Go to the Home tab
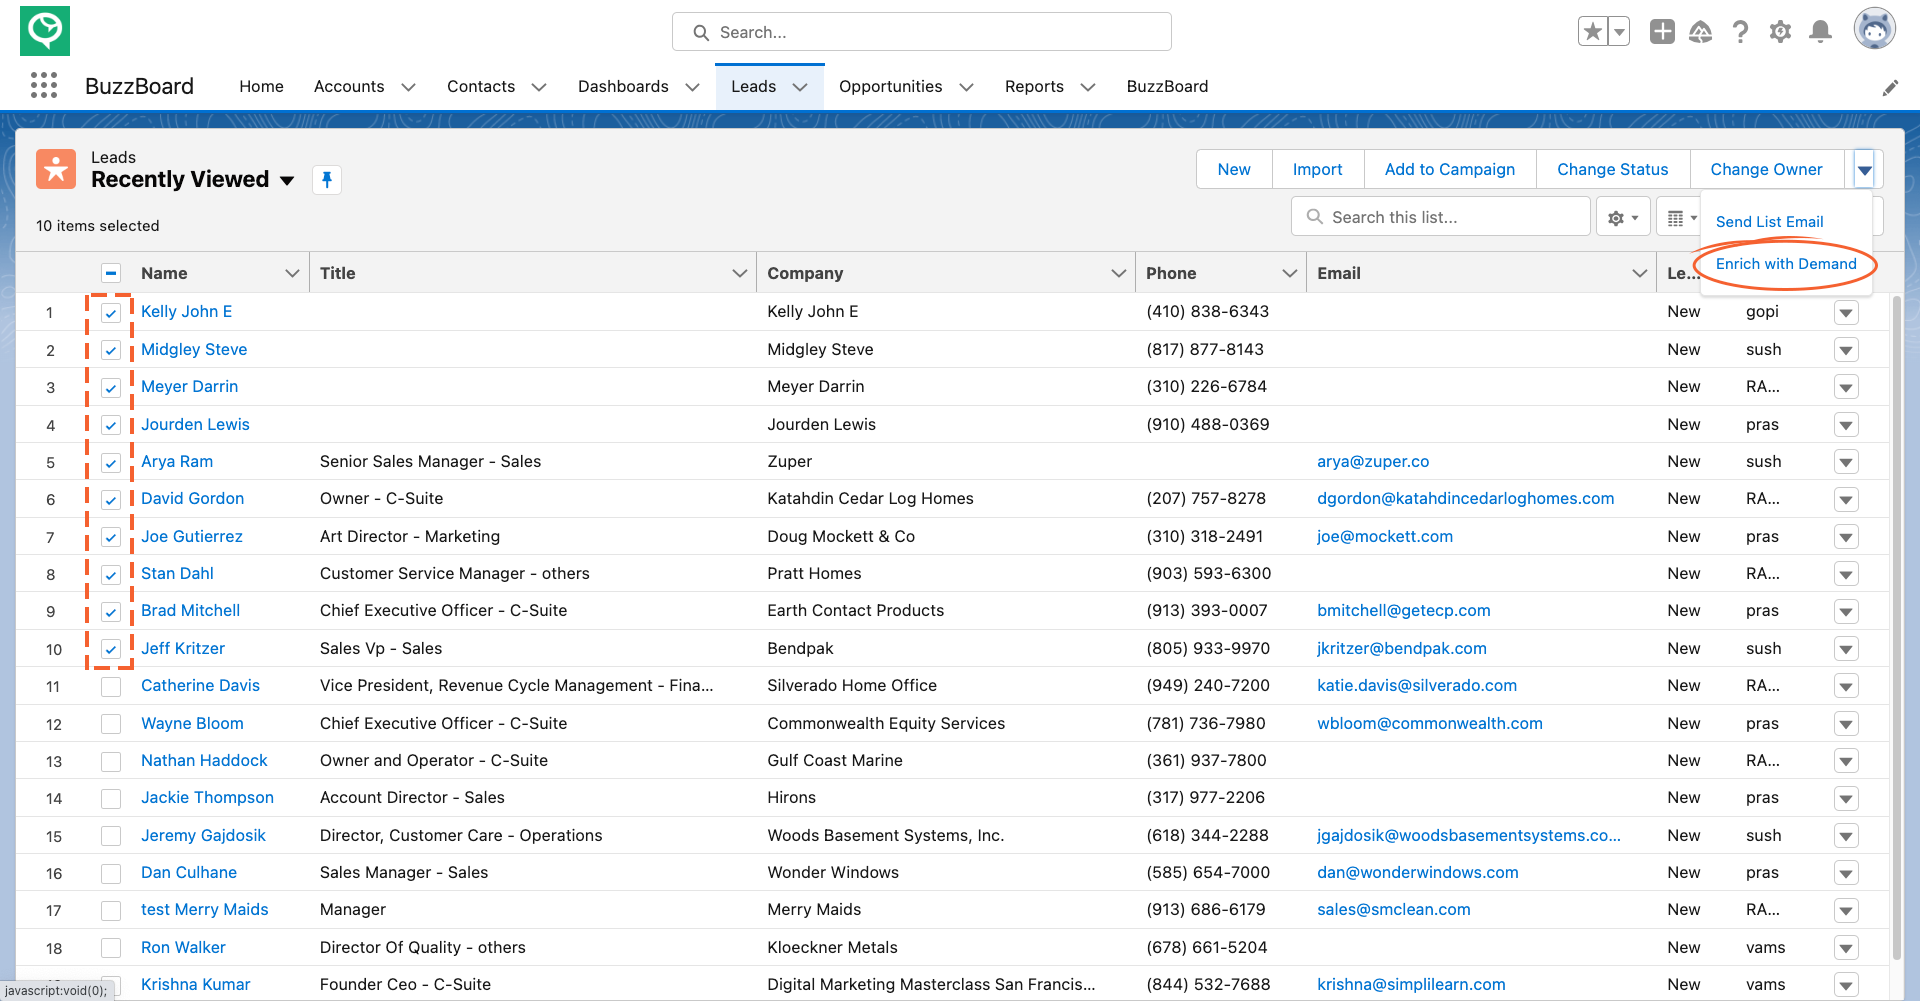 [x=261, y=86]
